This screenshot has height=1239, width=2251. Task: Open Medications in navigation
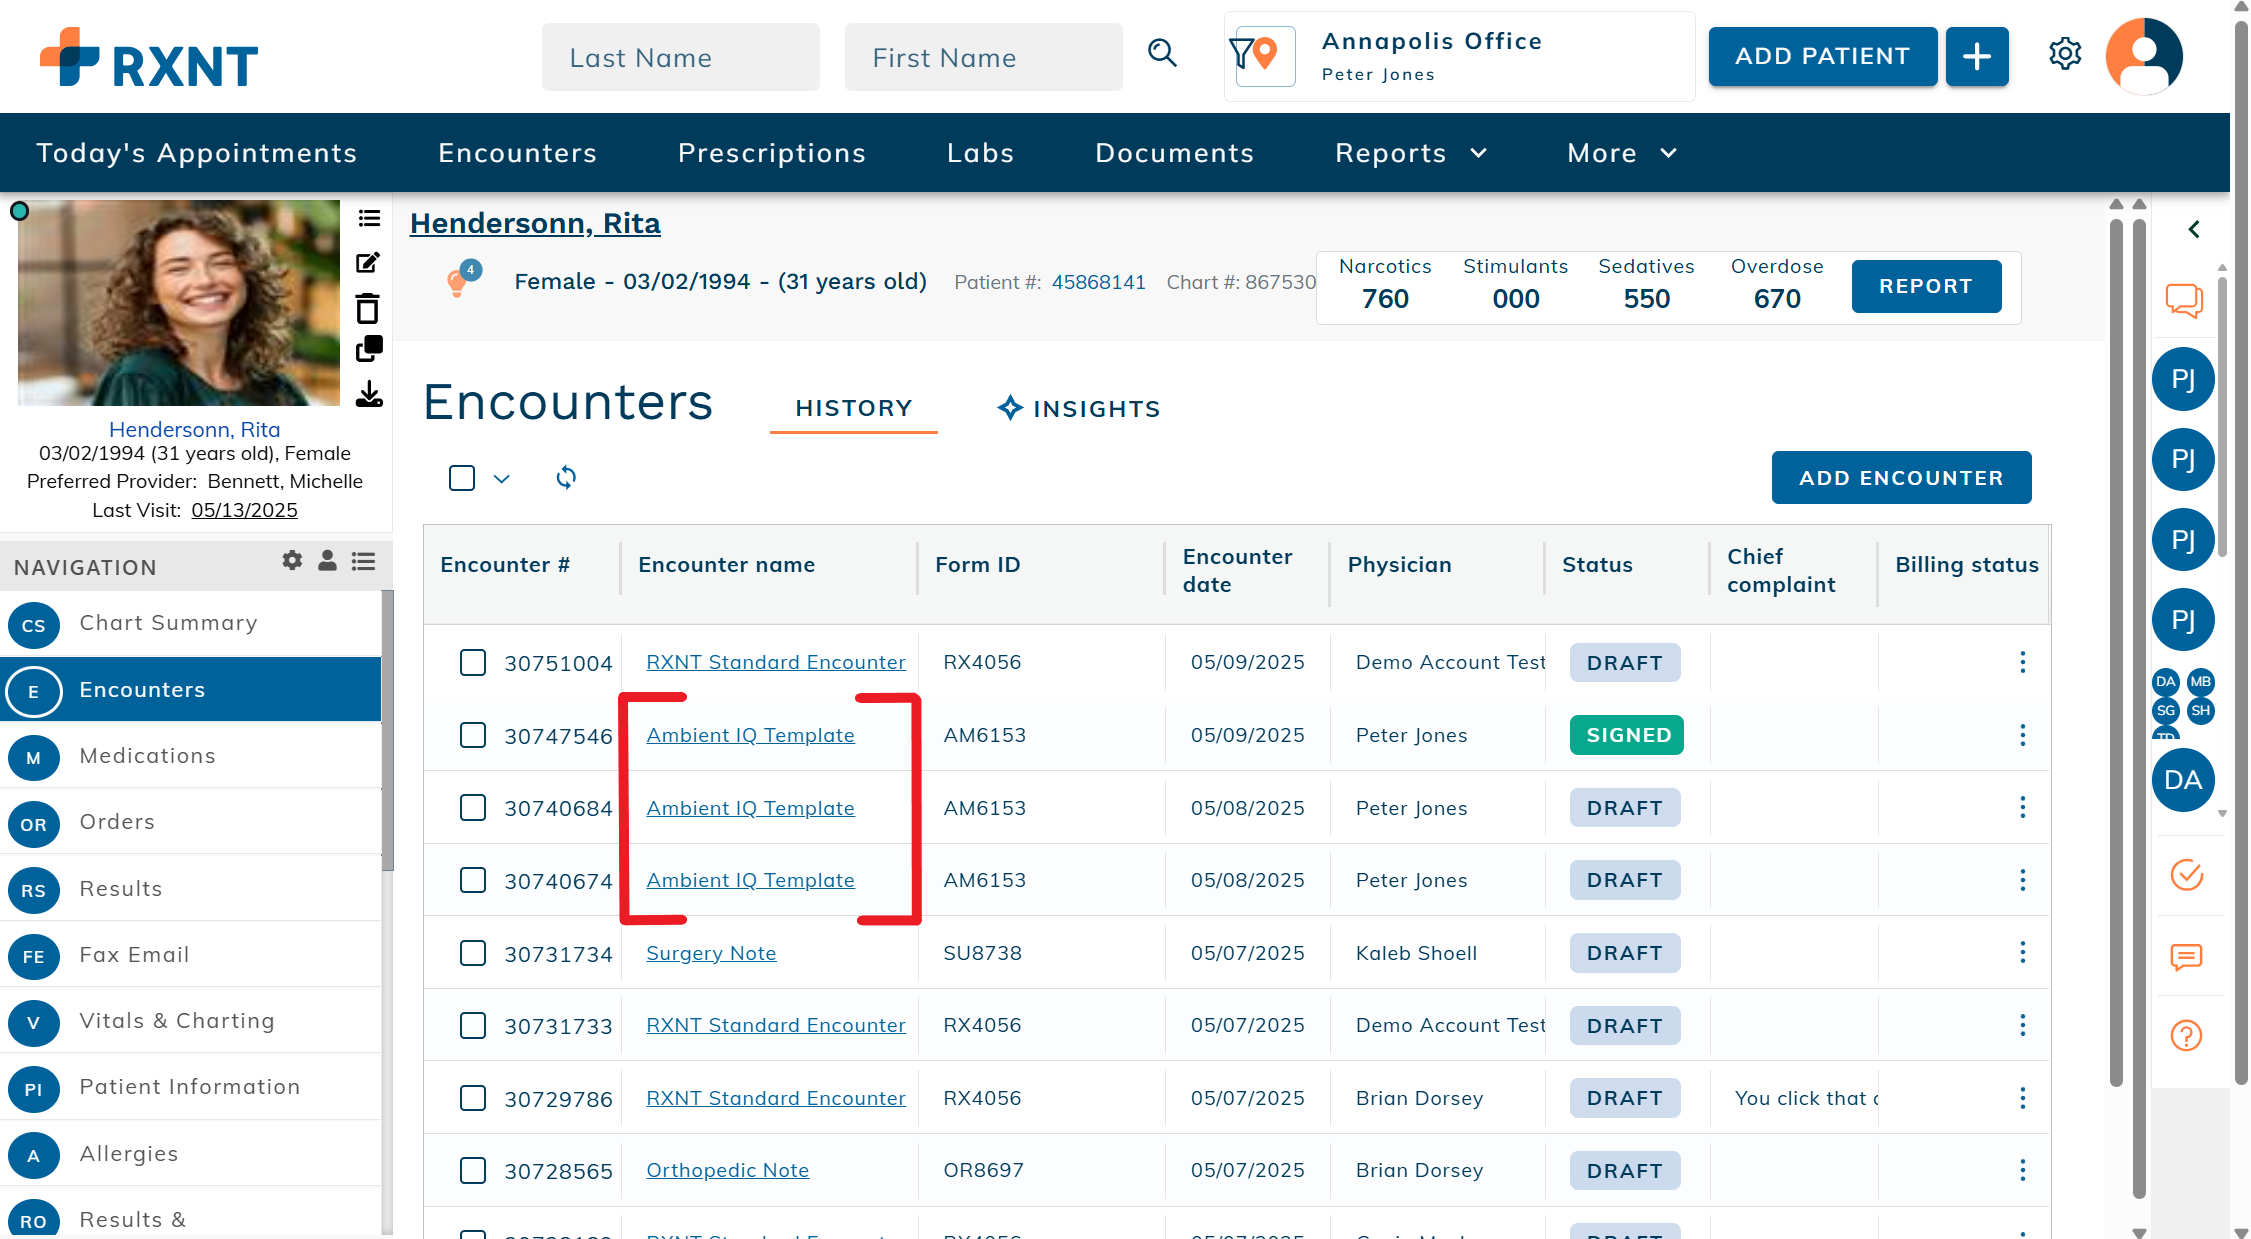pyautogui.click(x=190, y=756)
